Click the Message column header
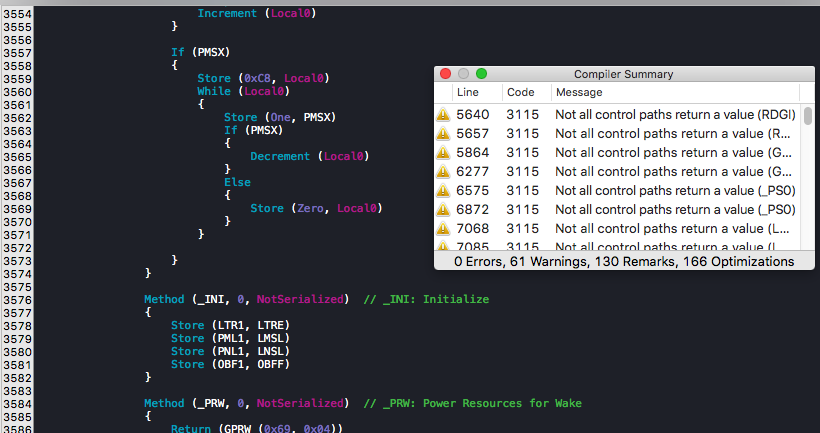 pyautogui.click(x=579, y=92)
